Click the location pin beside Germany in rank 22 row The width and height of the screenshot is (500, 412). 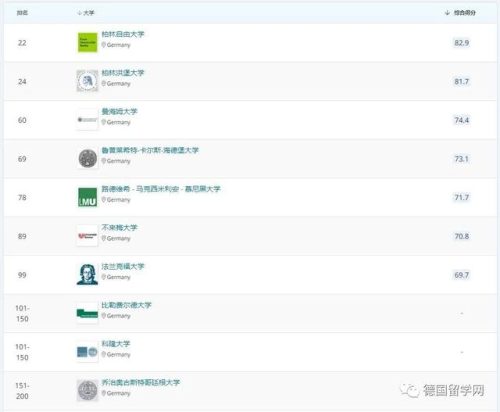pos(104,45)
